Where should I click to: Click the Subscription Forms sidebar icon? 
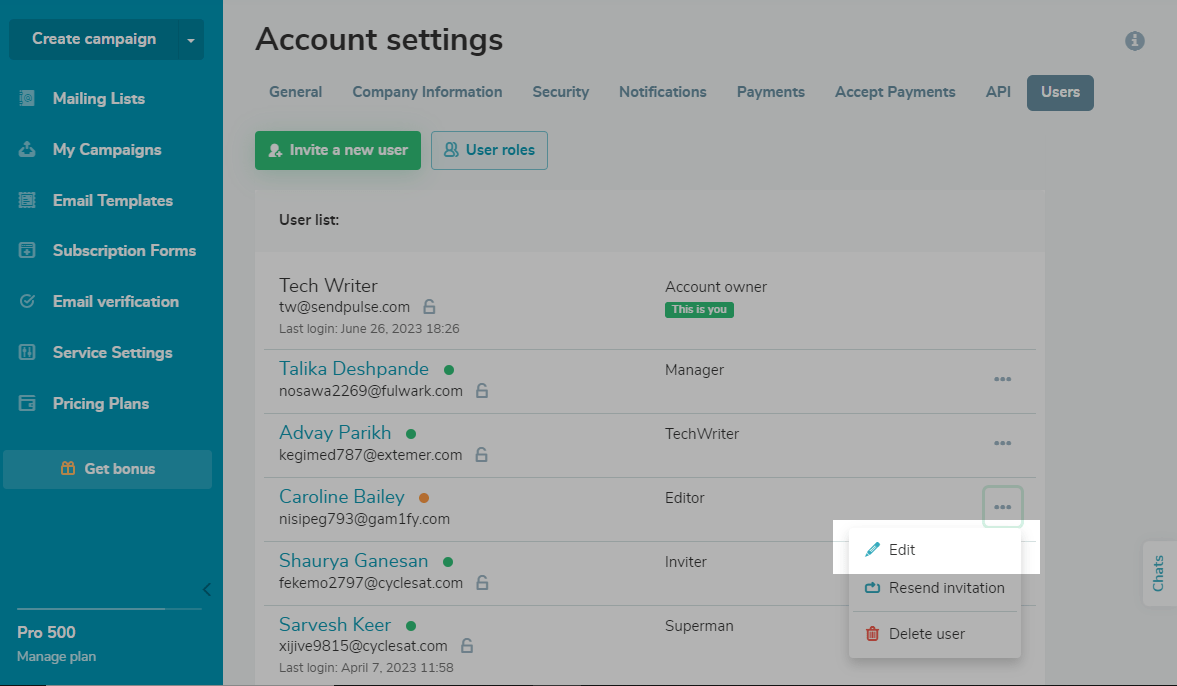tap(28, 251)
